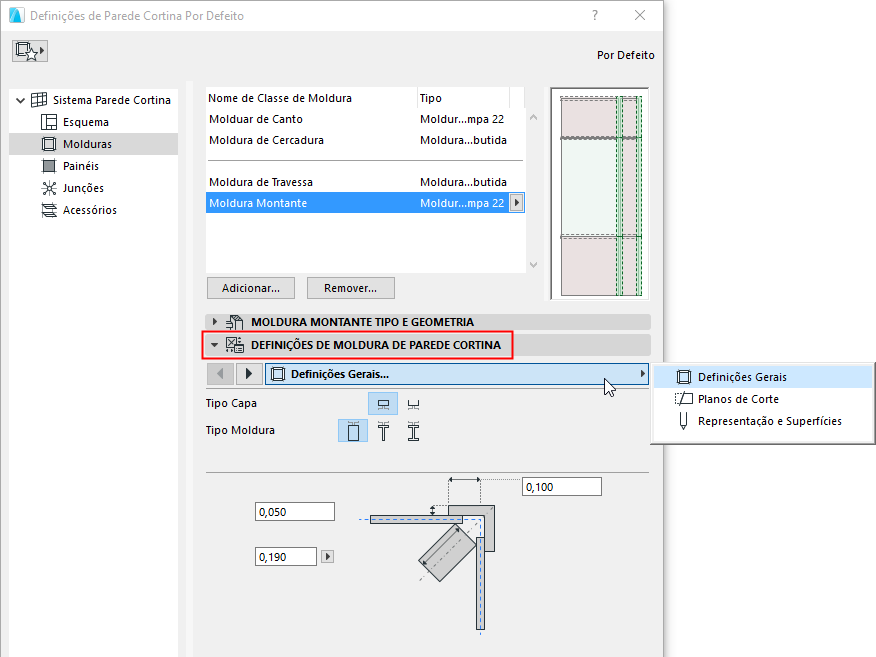This screenshot has width=876, height=657.
Task: Open the Definições Gerais dropdown
Action: point(456,374)
